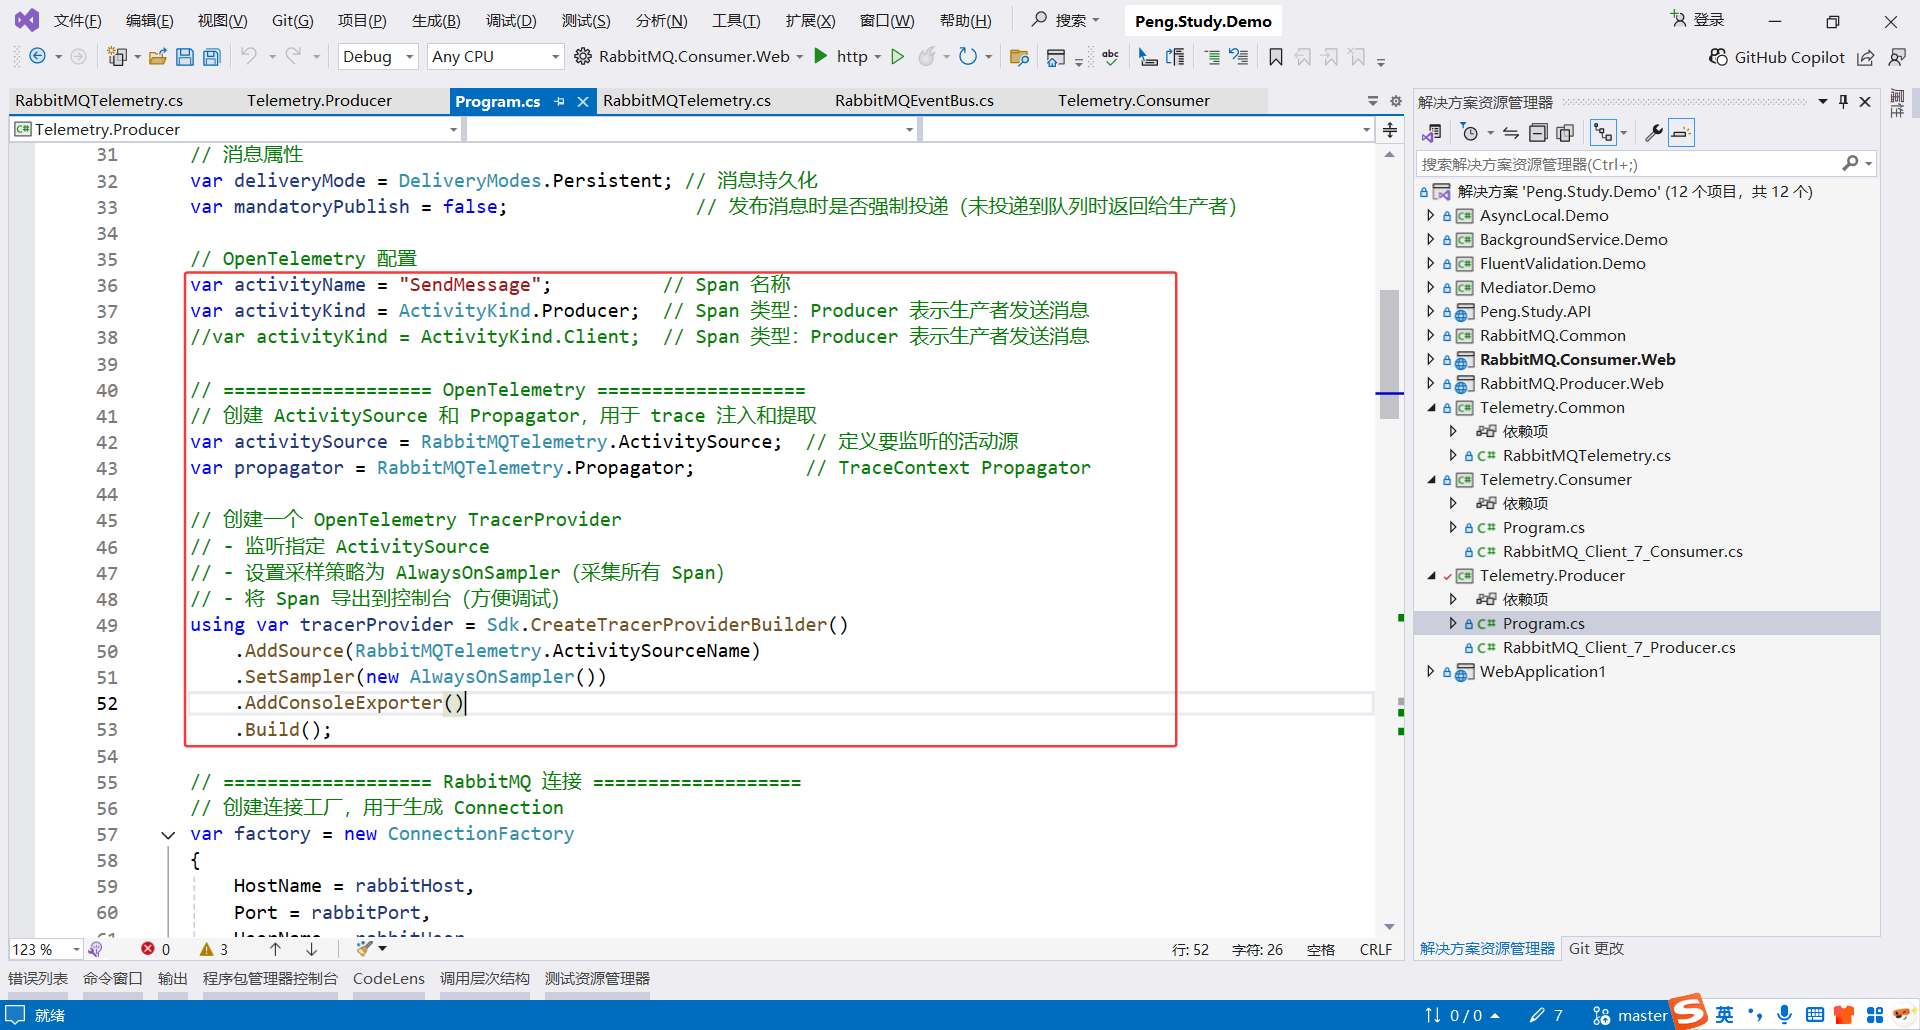Click the Open File folder icon
Screen dimensions: 1920x1030
[x=157, y=57]
